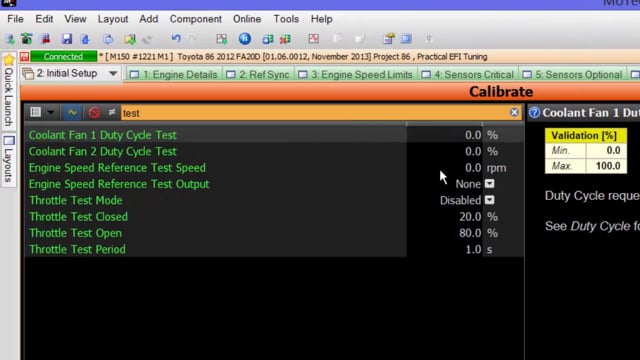This screenshot has height=360, width=640.
Task: Switch to 4: Sensors Critical tab
Action: pyautogui.click(x=468, y=75)
